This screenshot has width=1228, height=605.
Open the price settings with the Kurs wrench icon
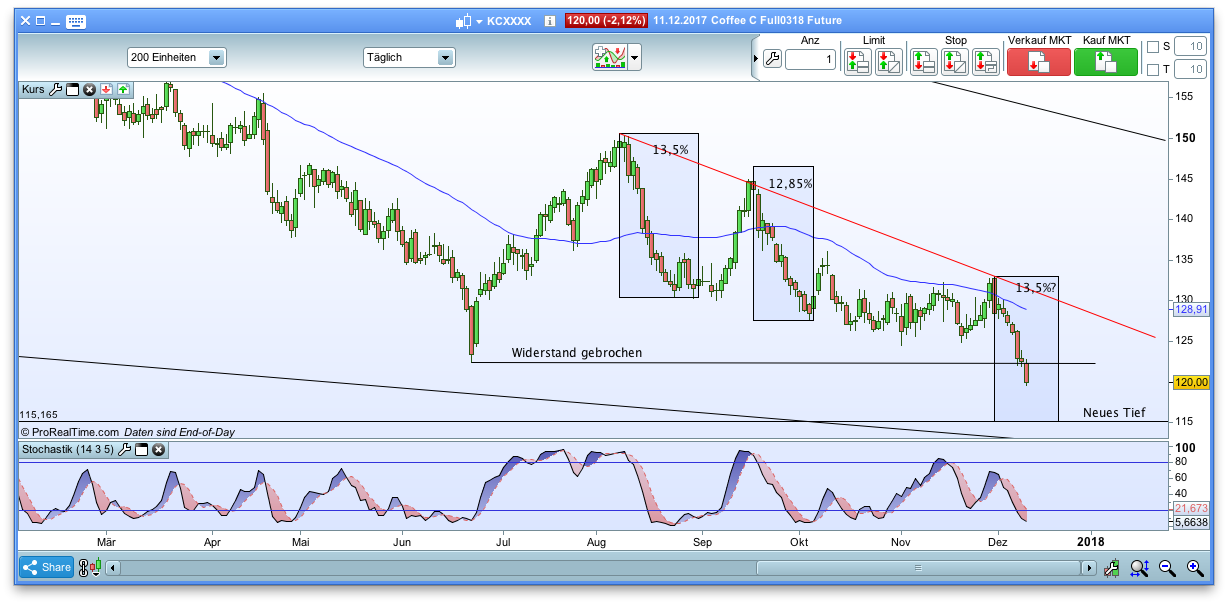pyautogui.click(x=56, y=89)
